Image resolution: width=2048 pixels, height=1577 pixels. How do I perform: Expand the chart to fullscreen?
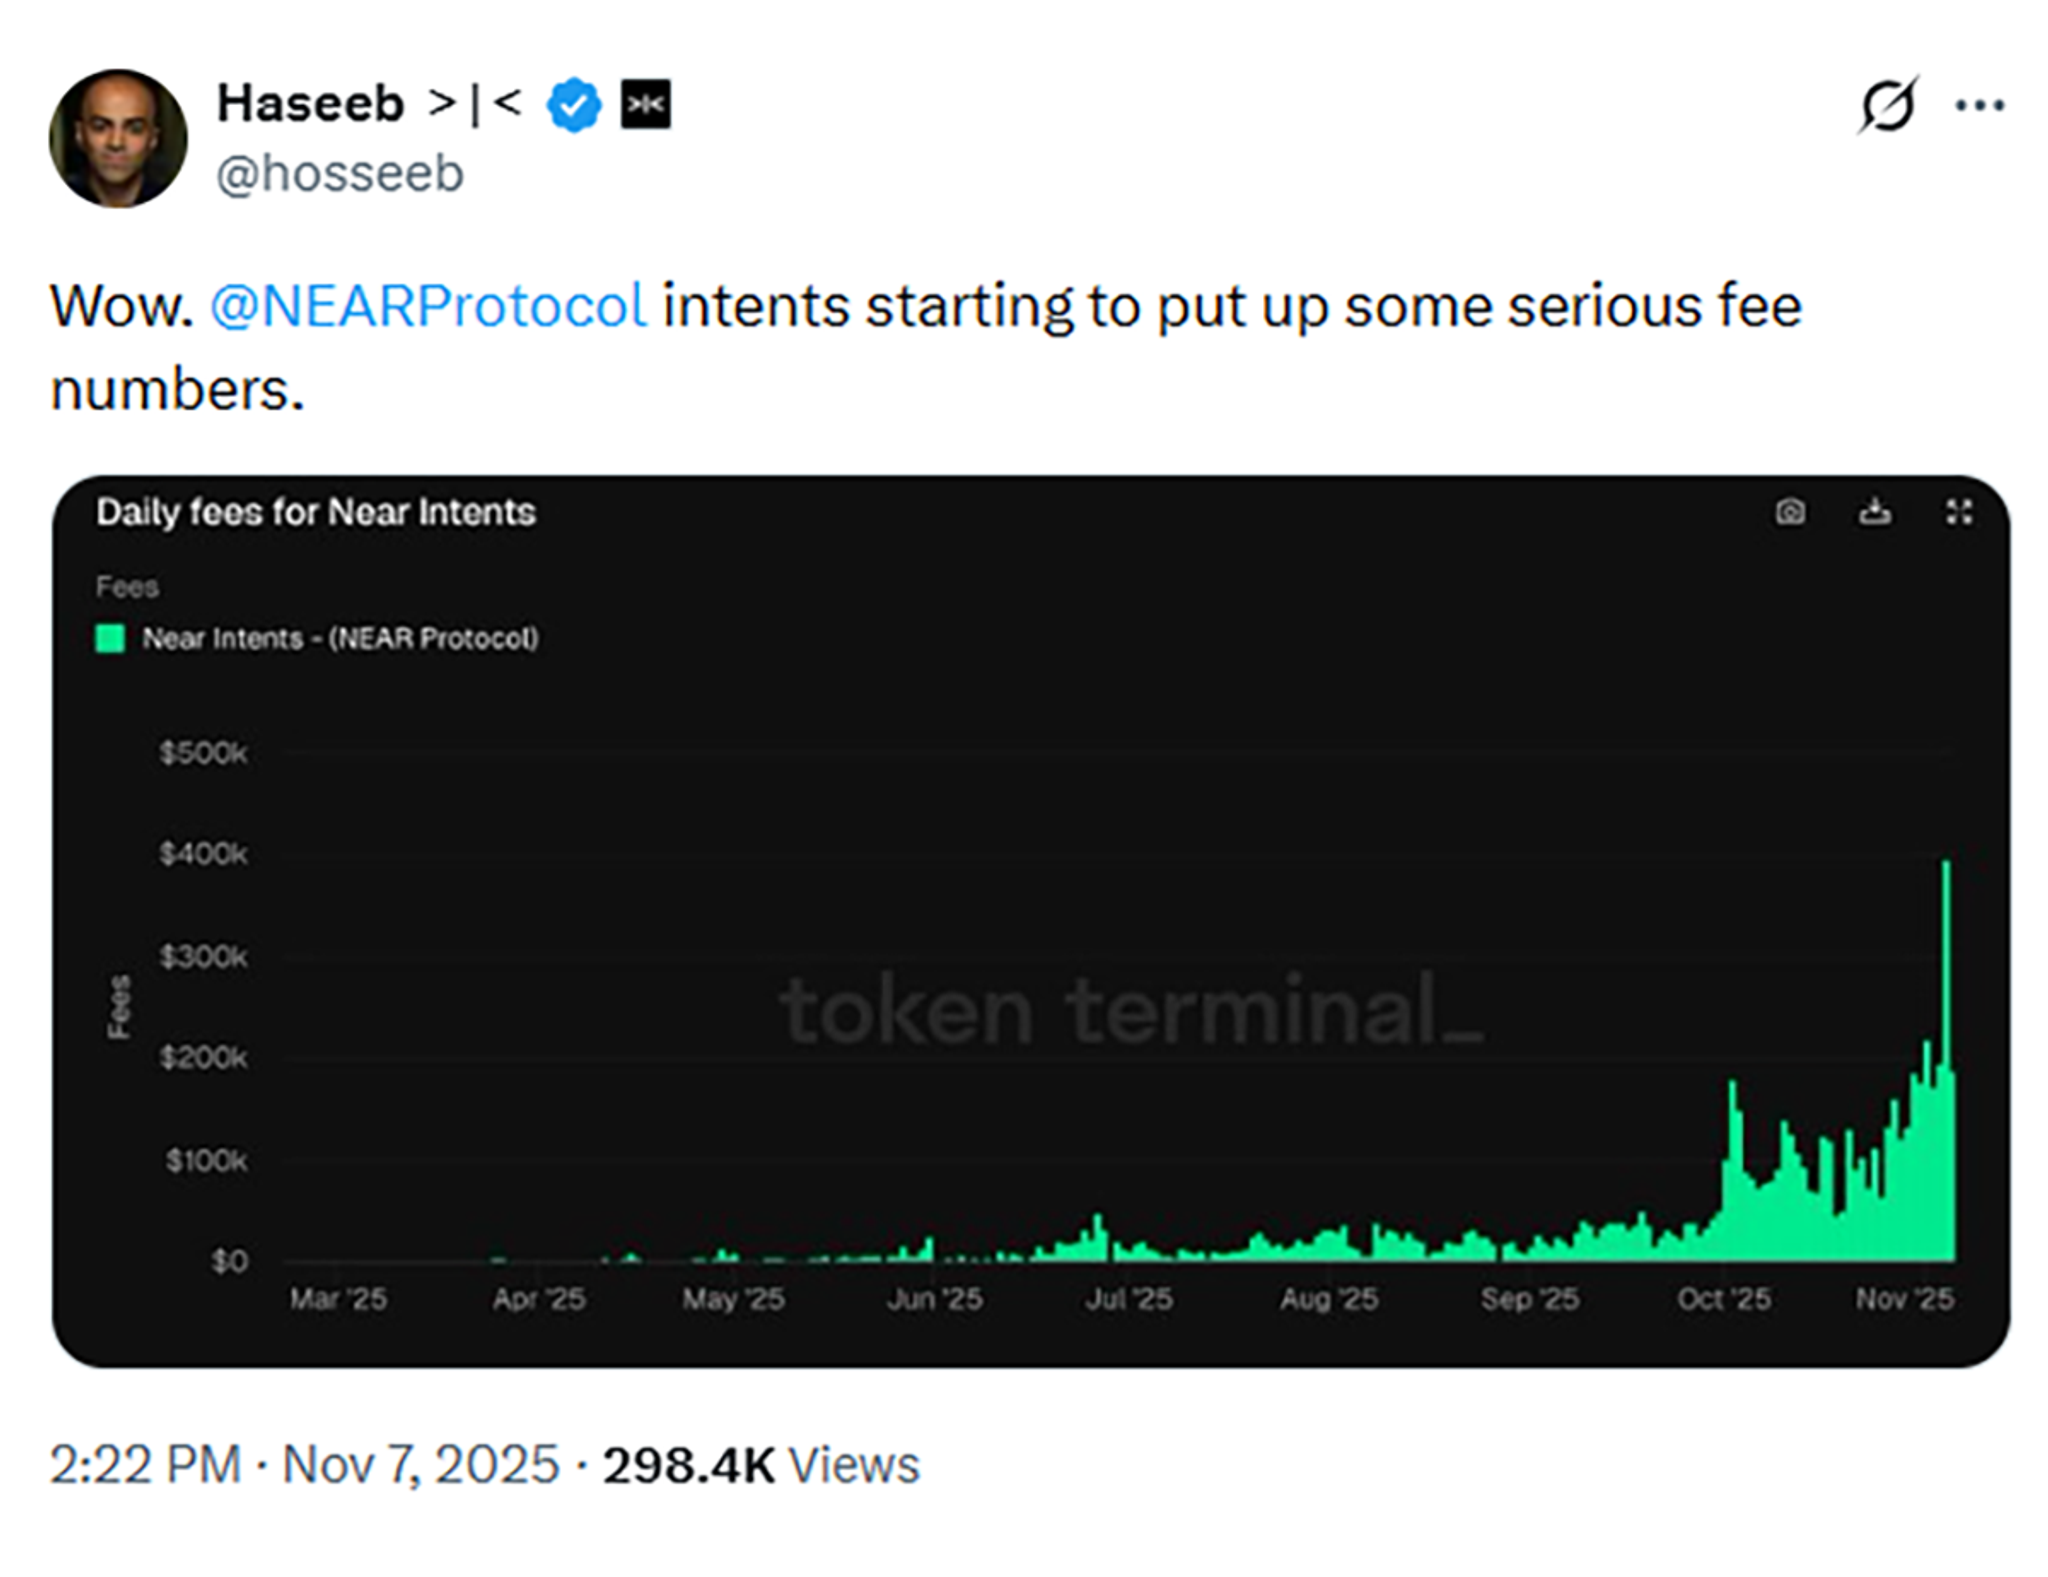(1959, 512)
